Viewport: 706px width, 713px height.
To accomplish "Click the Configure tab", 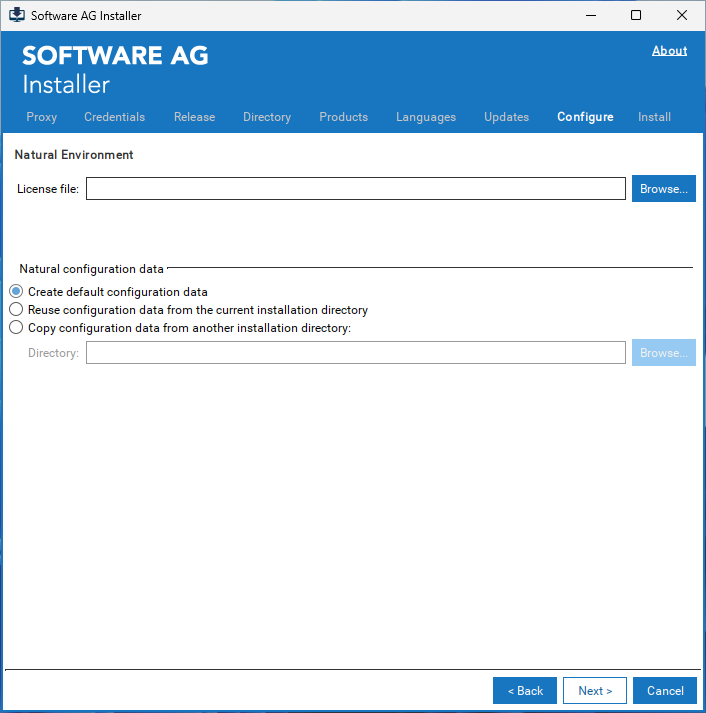I will tap(585, 117).
